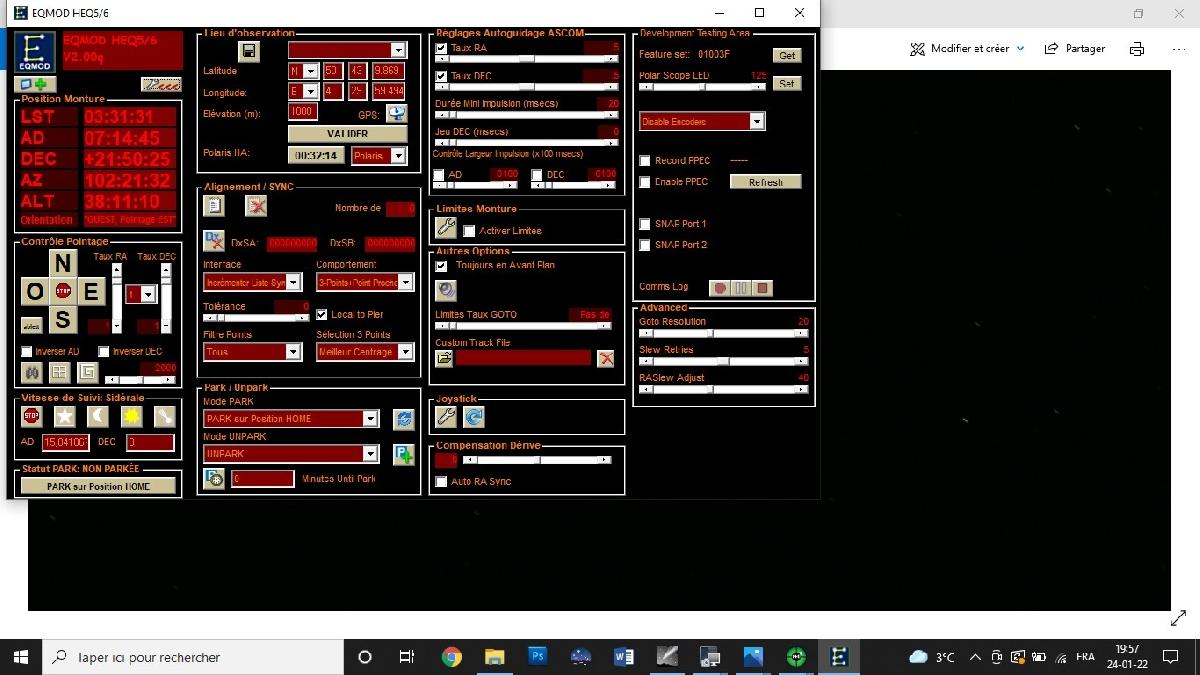Screen dimensions: 1200x675
Task: Slew the mount north with the N button
Action: (x=63, y=263)
